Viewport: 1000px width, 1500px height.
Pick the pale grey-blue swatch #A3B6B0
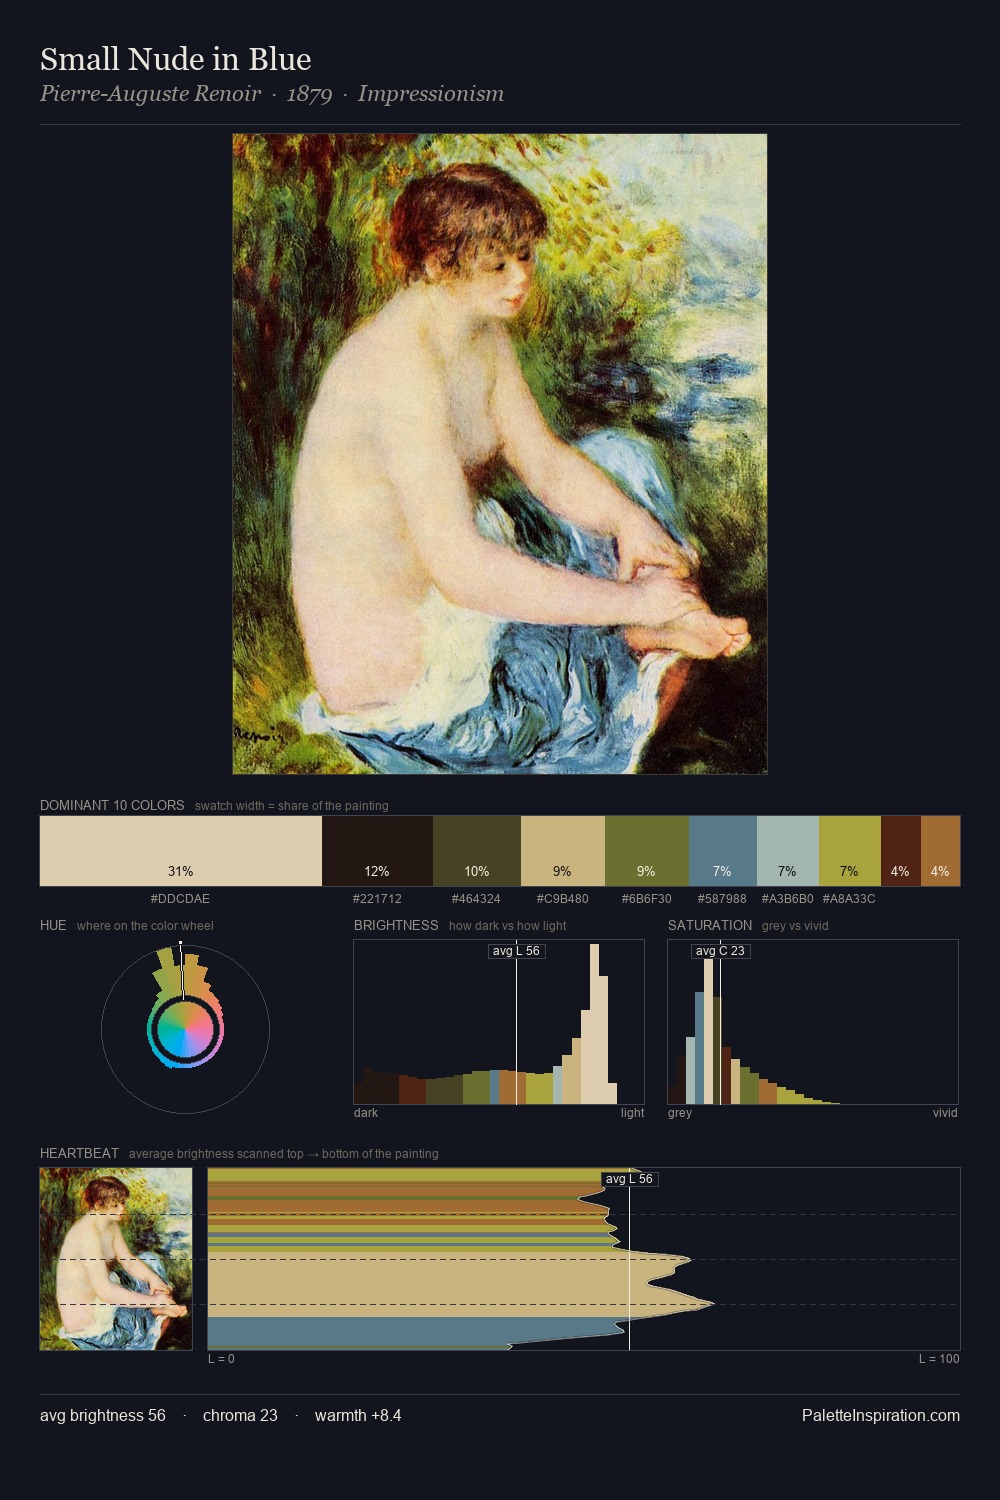(x=788, y=851)
